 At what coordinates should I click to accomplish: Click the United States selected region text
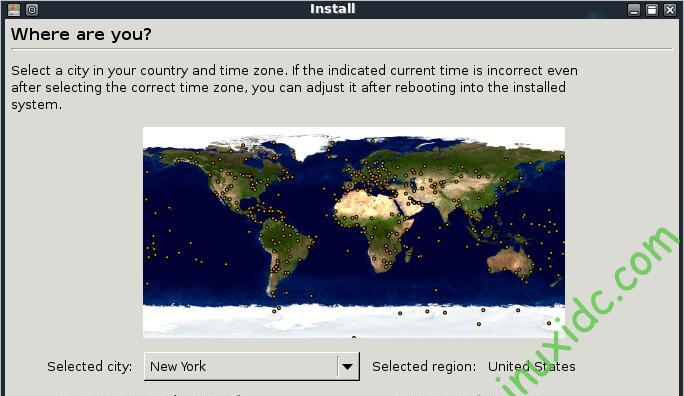[531, 366]
